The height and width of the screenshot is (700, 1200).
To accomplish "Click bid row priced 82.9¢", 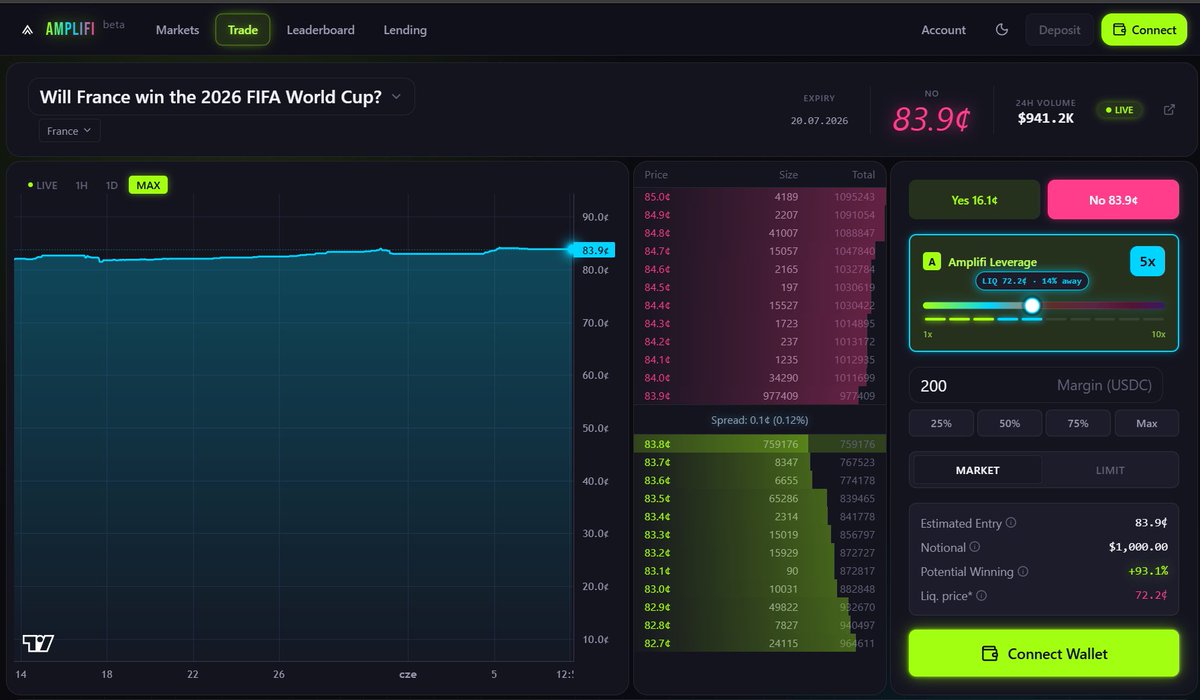I will tap(759, 606).
